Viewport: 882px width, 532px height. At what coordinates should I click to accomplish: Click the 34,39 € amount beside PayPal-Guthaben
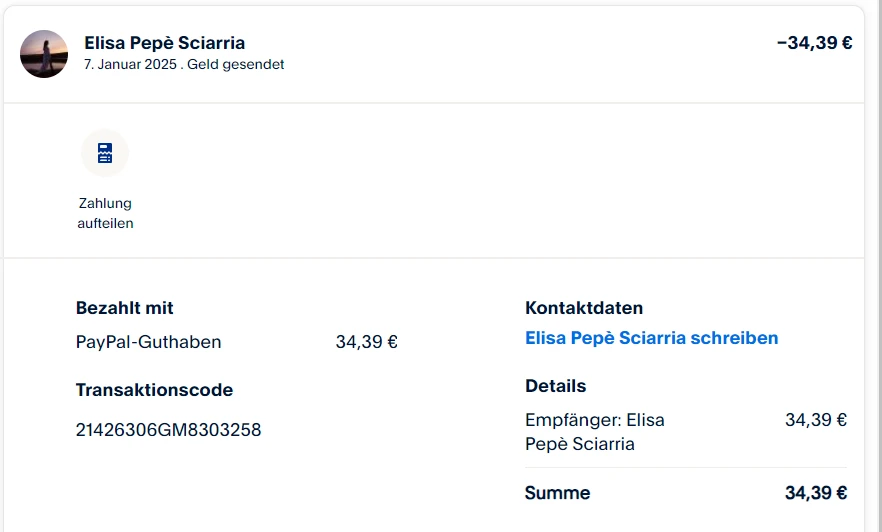coord(366,342)
